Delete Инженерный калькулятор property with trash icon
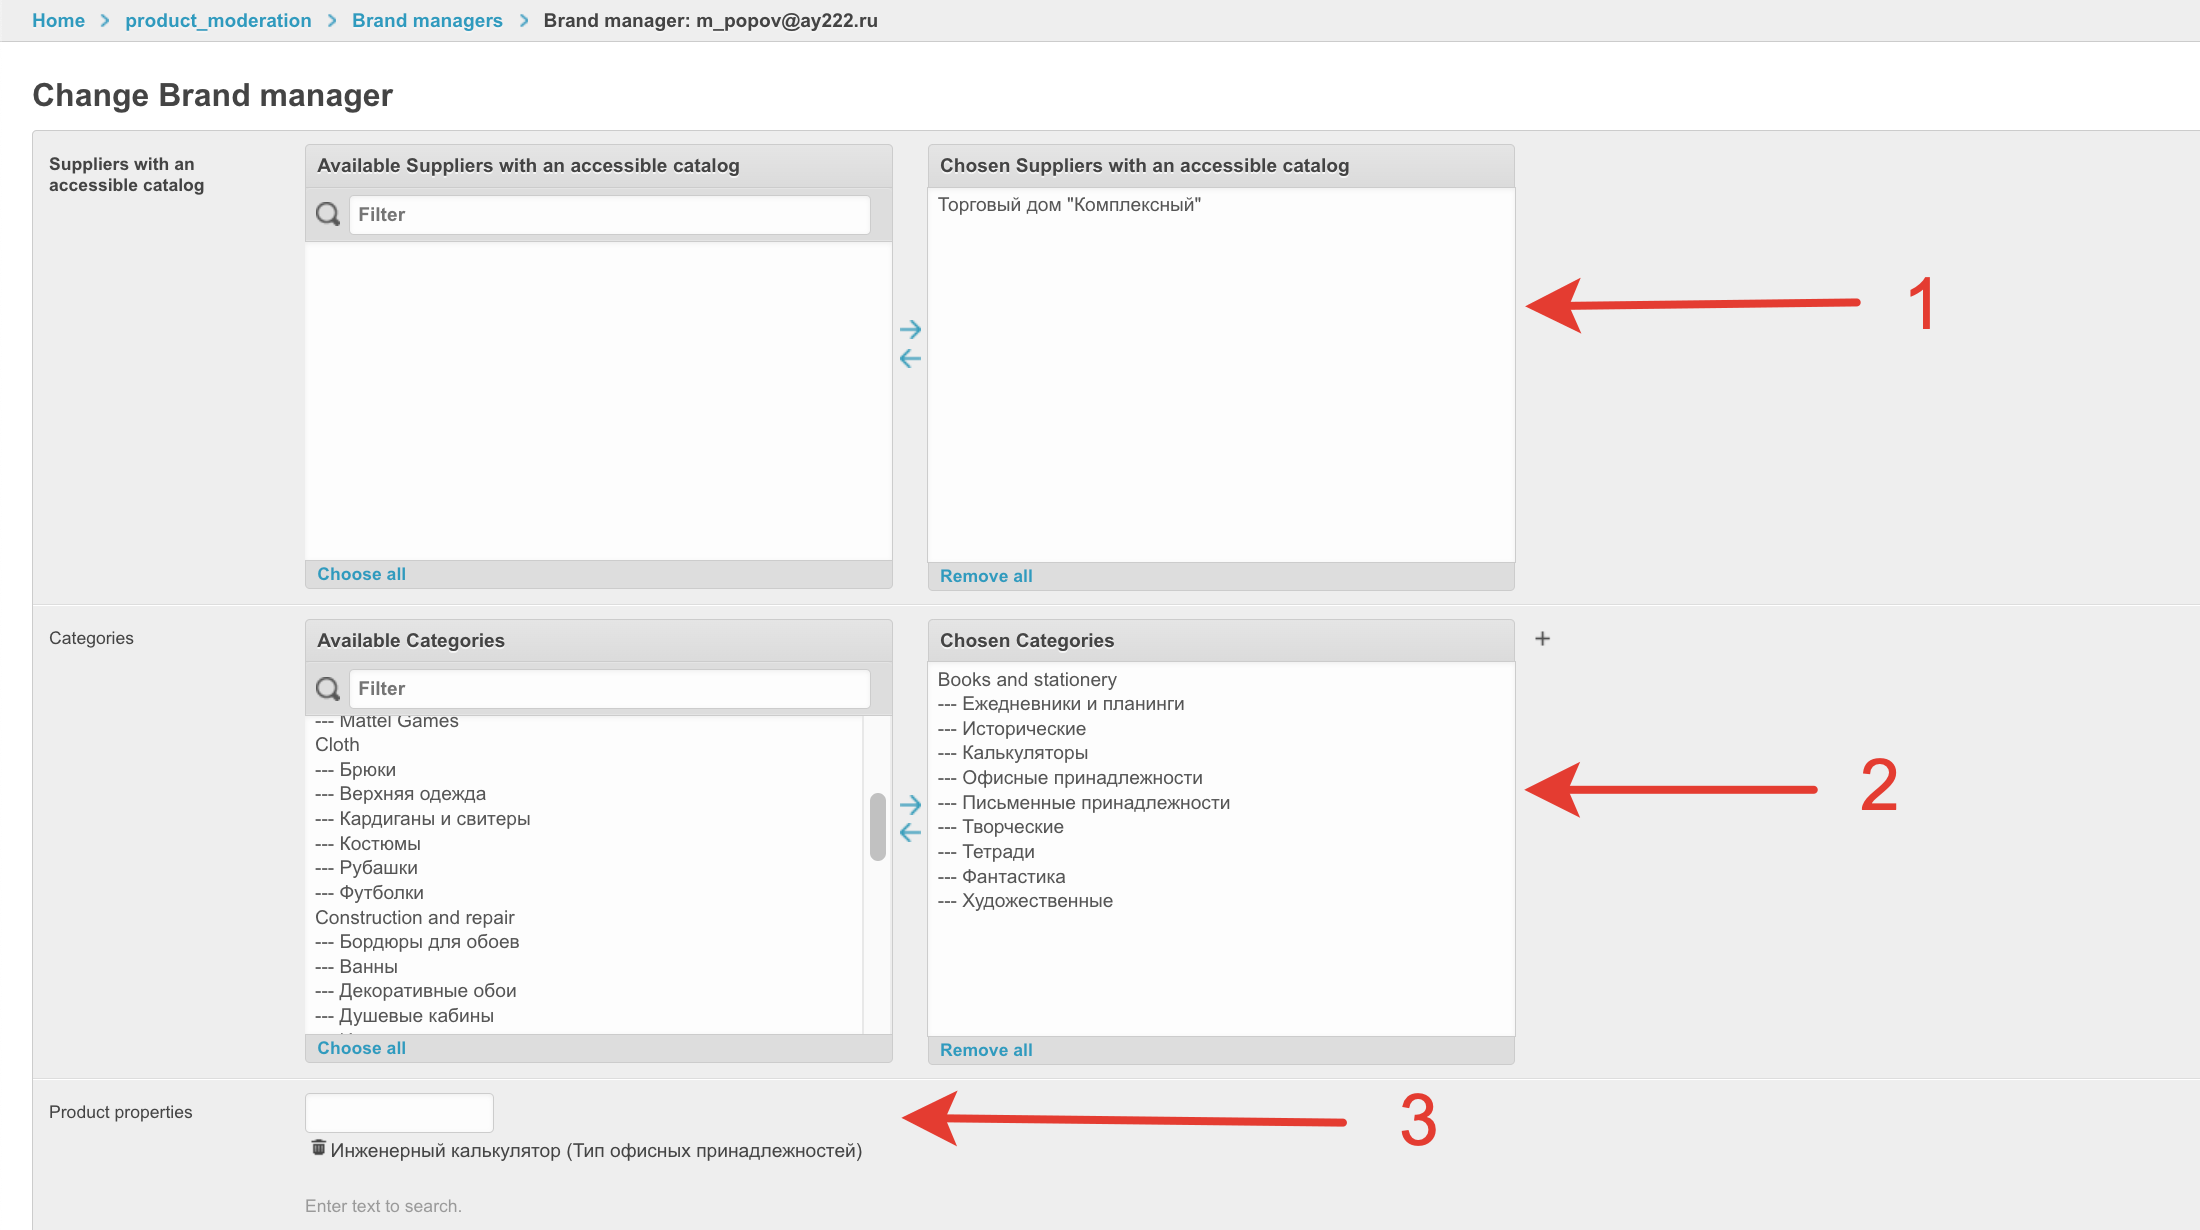This screenshot has width=2200, height=1230. pyautogui.click(x=318, y=1148)
